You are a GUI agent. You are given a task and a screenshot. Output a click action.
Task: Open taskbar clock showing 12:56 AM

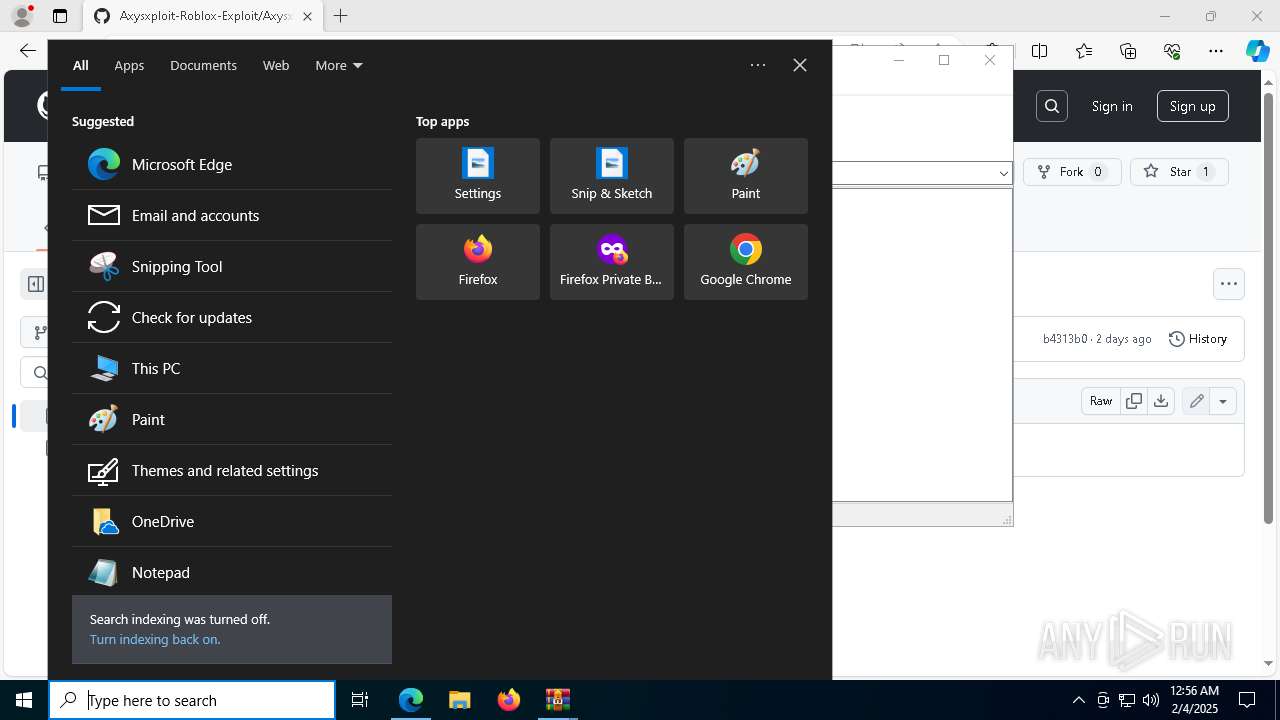pyautogui.click(x=1194, y=700)
